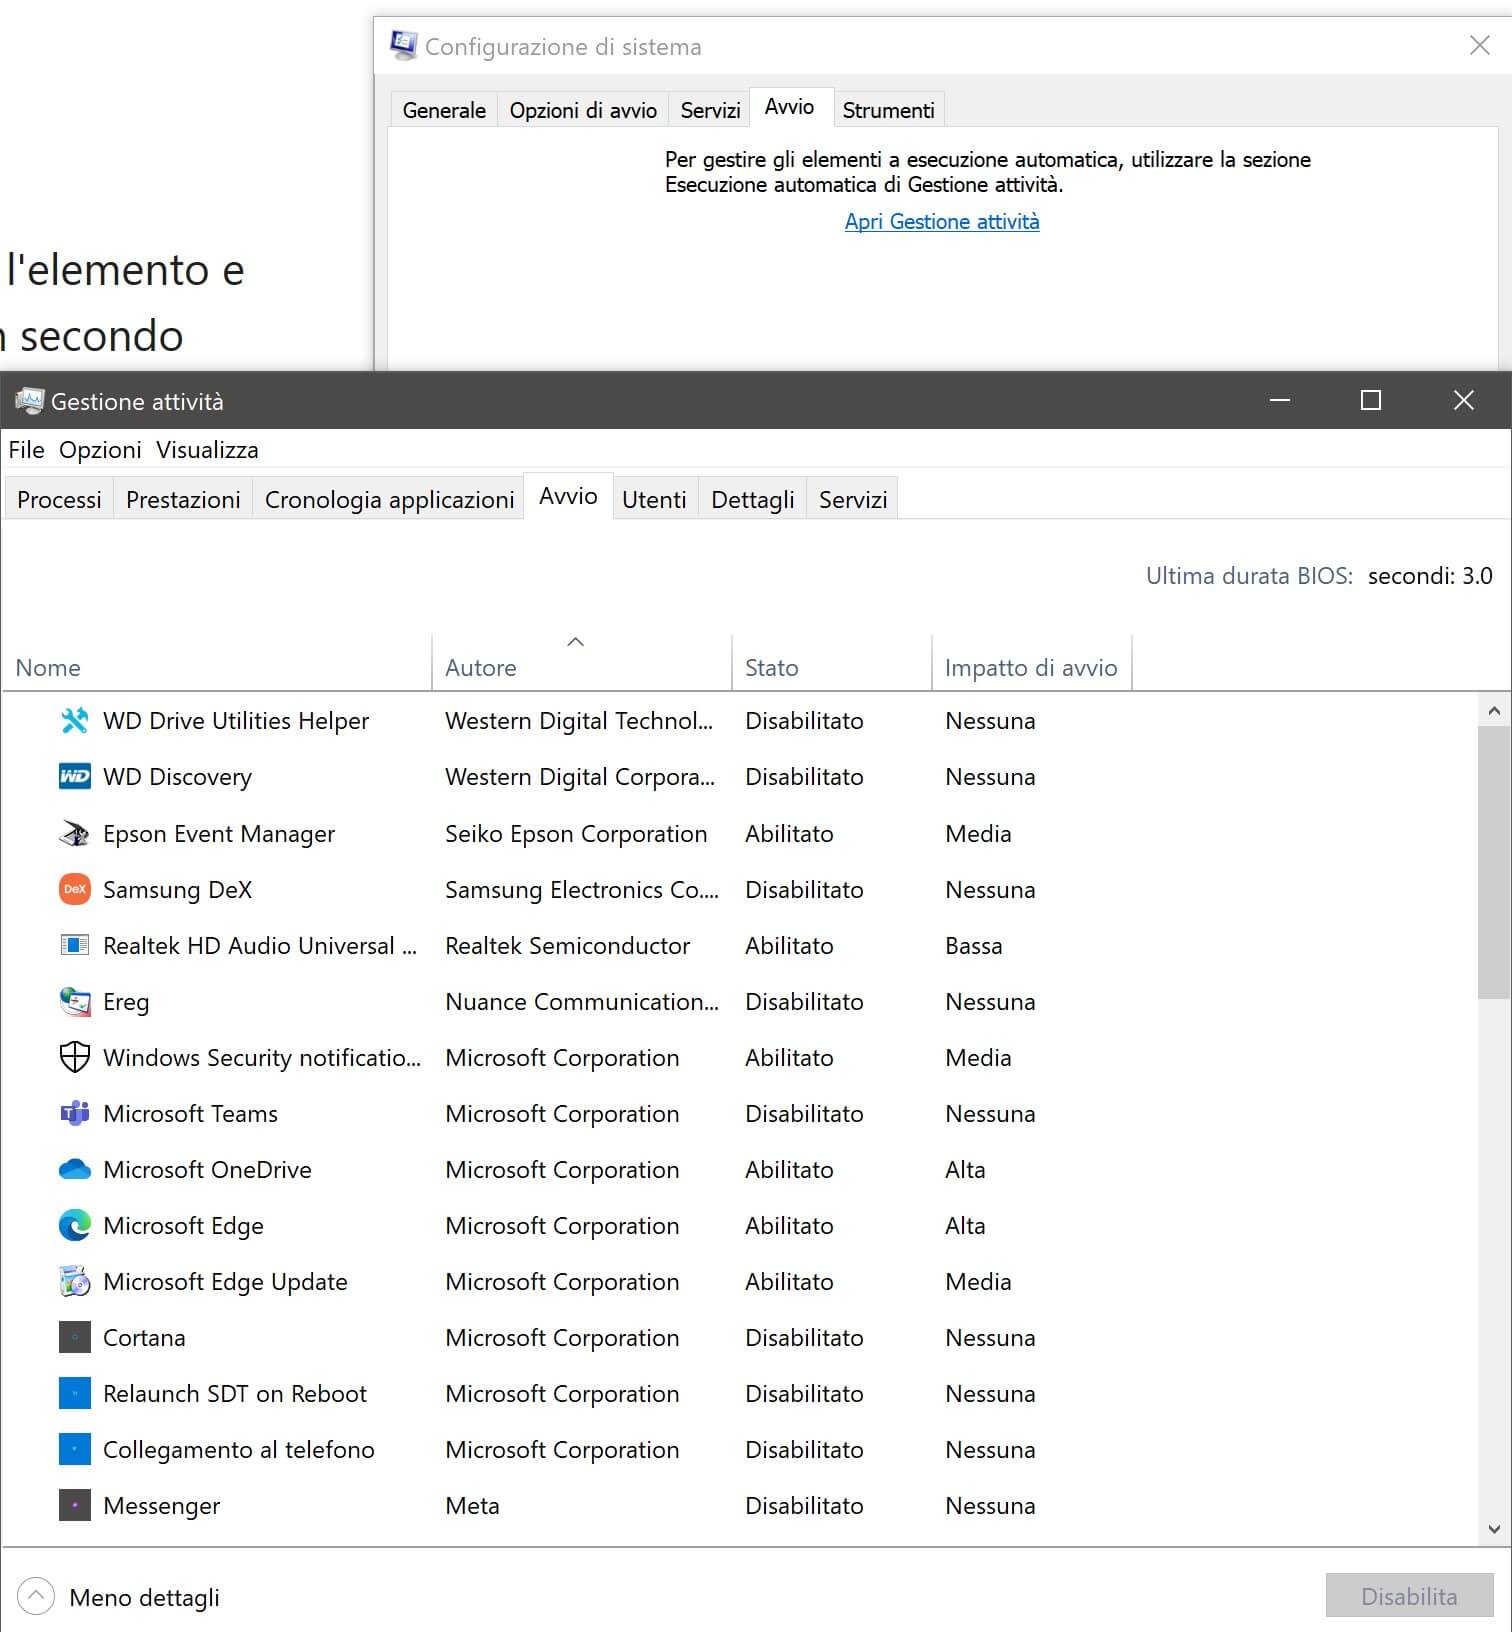
Task: Sort entries by Stato column header
Action: (771, 667)
